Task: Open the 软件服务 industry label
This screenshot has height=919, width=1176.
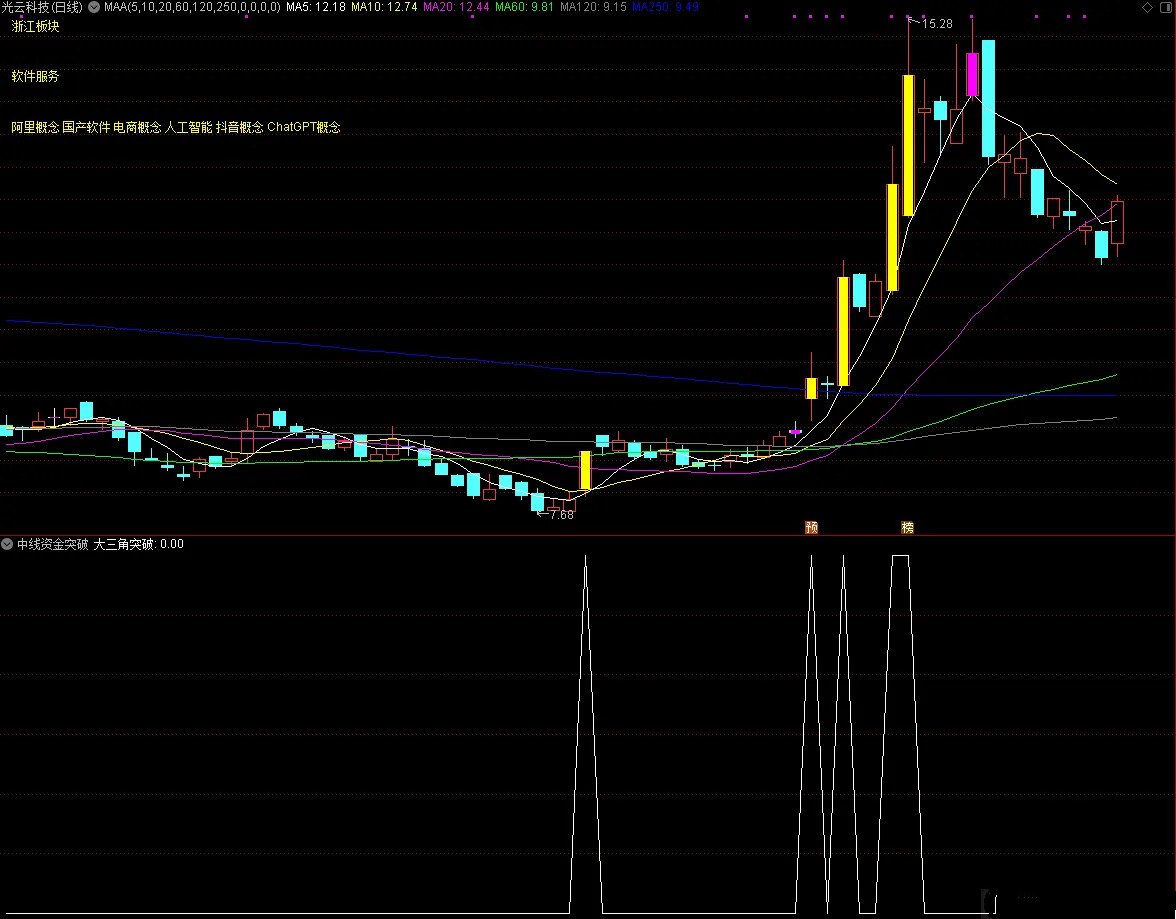Action: coord(35,77)
